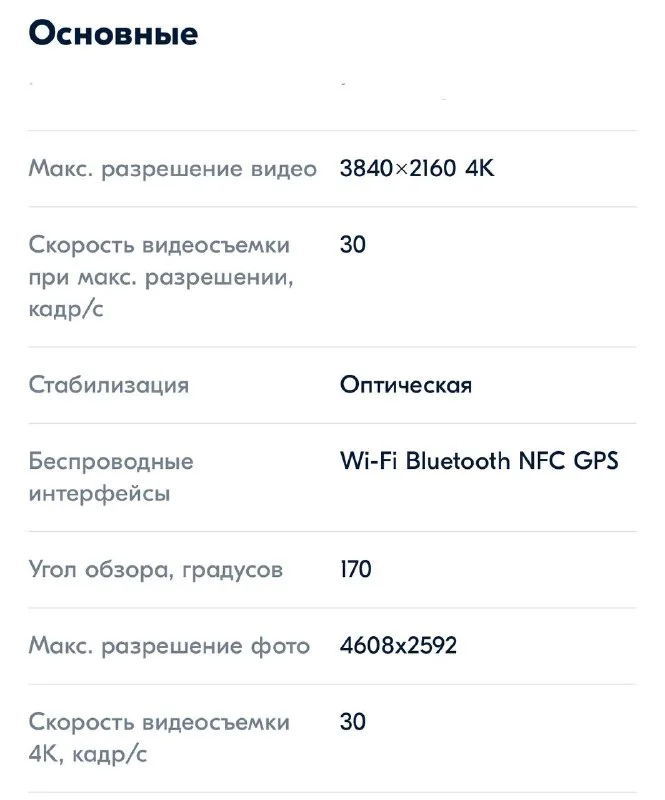The image size is (665, 800).
Task: Click the "4K" text after 3840×2160
Action: [480, 169]
